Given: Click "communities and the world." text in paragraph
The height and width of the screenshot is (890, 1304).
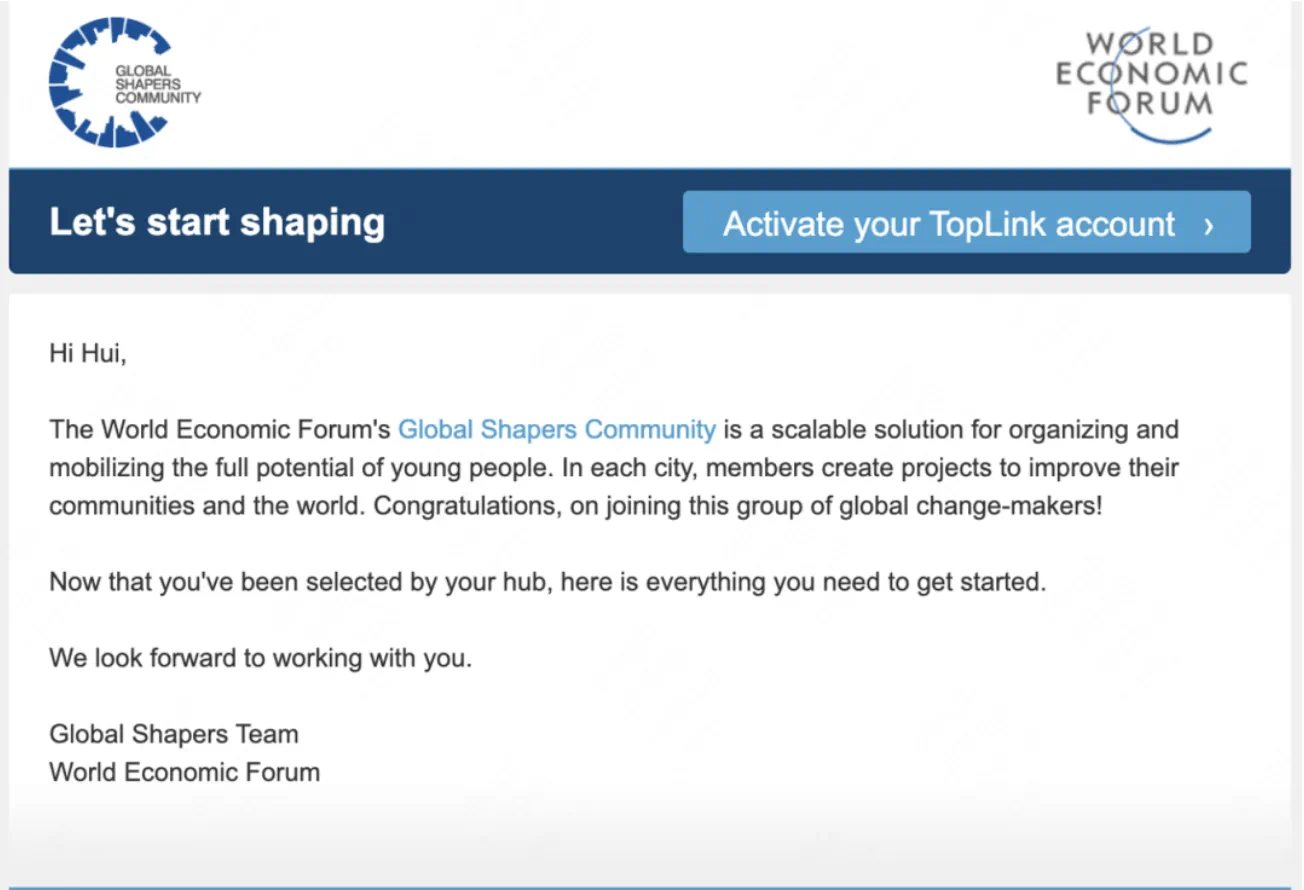Looking at the screenshot, I should [x=207, y=506].
